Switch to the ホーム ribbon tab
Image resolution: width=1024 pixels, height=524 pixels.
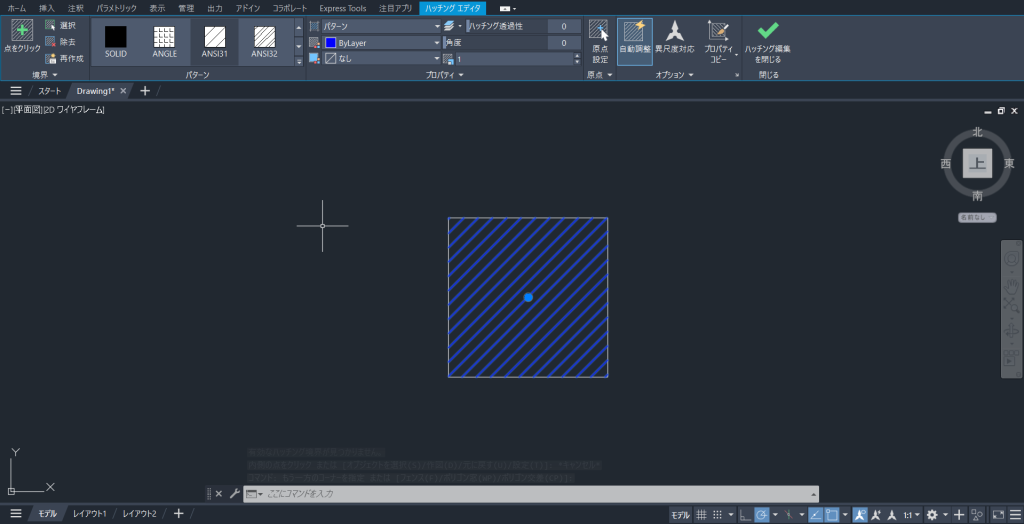17,7
